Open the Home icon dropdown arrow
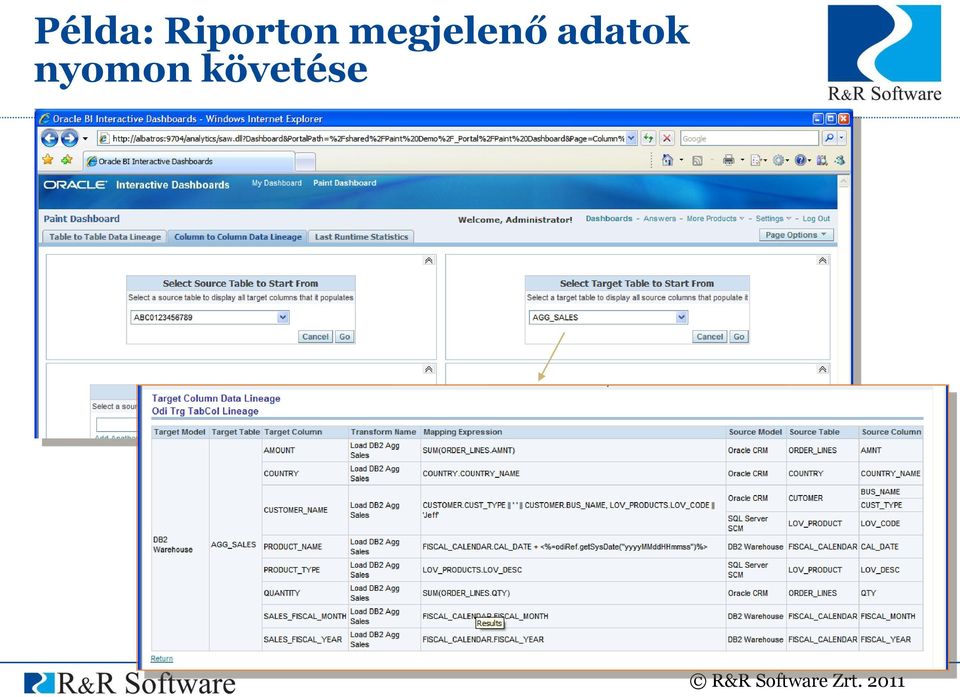 pos(681,160)
